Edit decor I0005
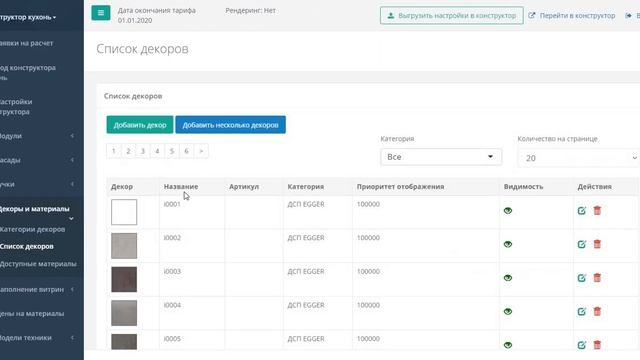 [582, 345]
